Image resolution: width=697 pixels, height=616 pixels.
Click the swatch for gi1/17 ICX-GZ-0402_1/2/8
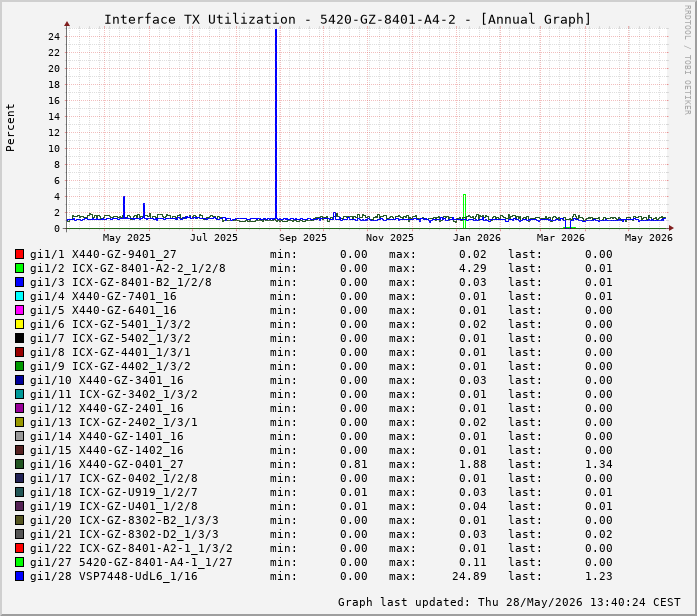pyautogui.click(x=19, y=478)
